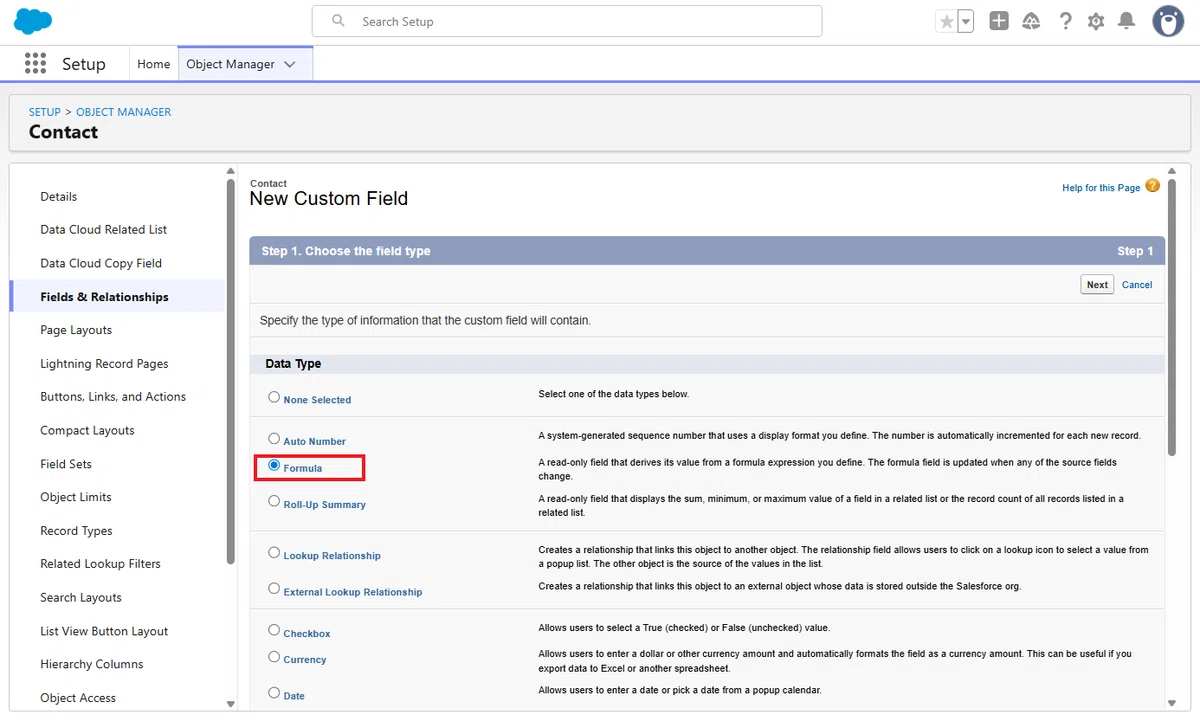Viewport: 1200px width, 720px height.
Task: Click the sidebar scrollbar up arrow
Action: point(231,171)
